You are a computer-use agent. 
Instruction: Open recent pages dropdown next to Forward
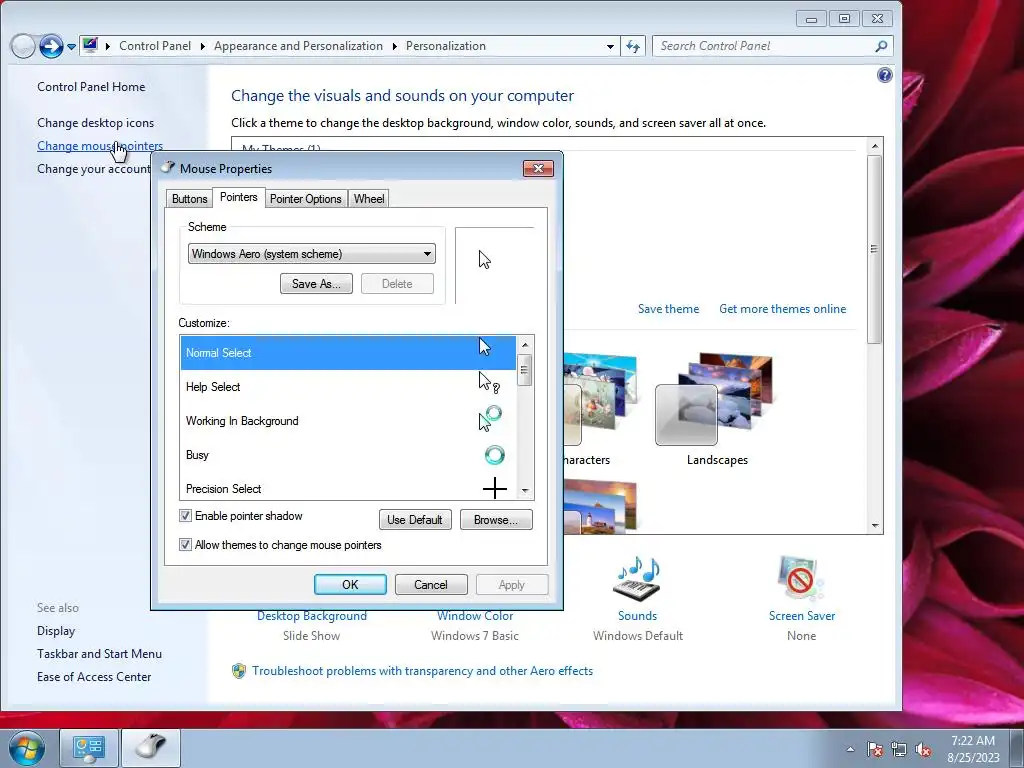(71, 47)
